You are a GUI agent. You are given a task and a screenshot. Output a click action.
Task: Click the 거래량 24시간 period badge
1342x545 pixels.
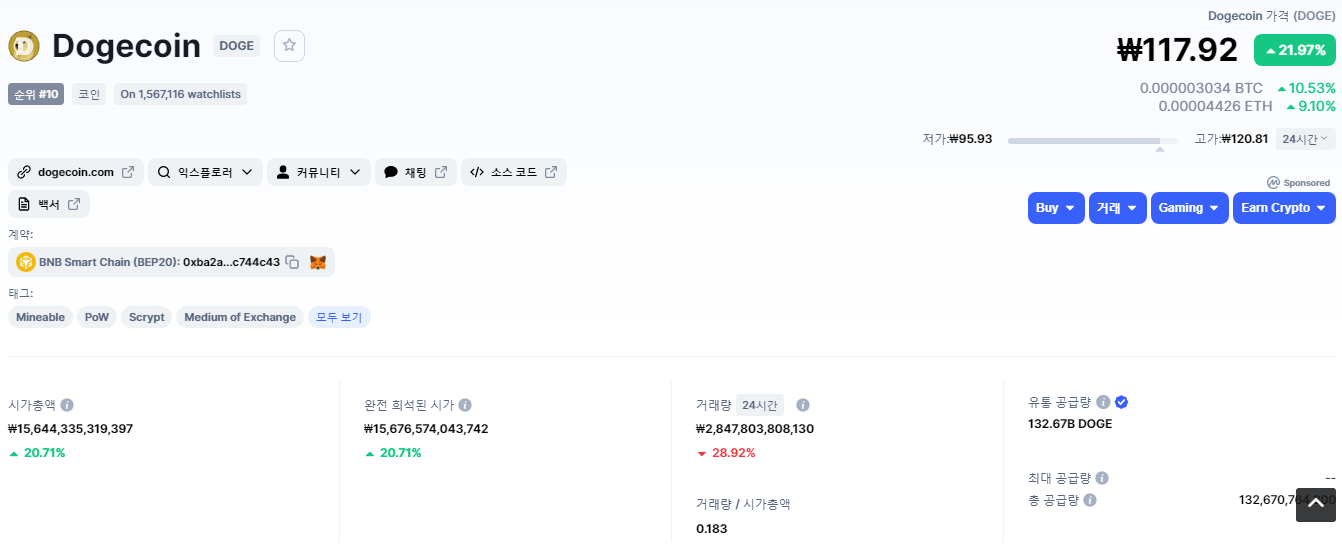pyautogui.click(x=760, y=405)
